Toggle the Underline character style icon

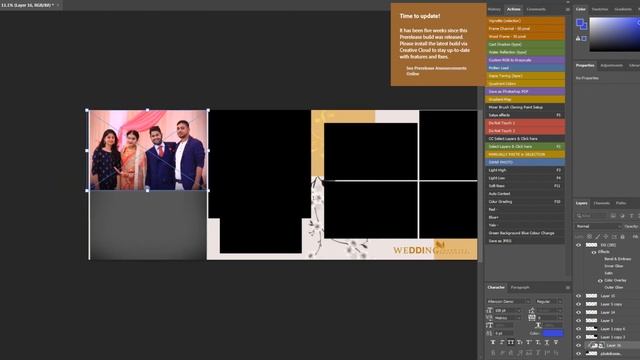point(547,342)
